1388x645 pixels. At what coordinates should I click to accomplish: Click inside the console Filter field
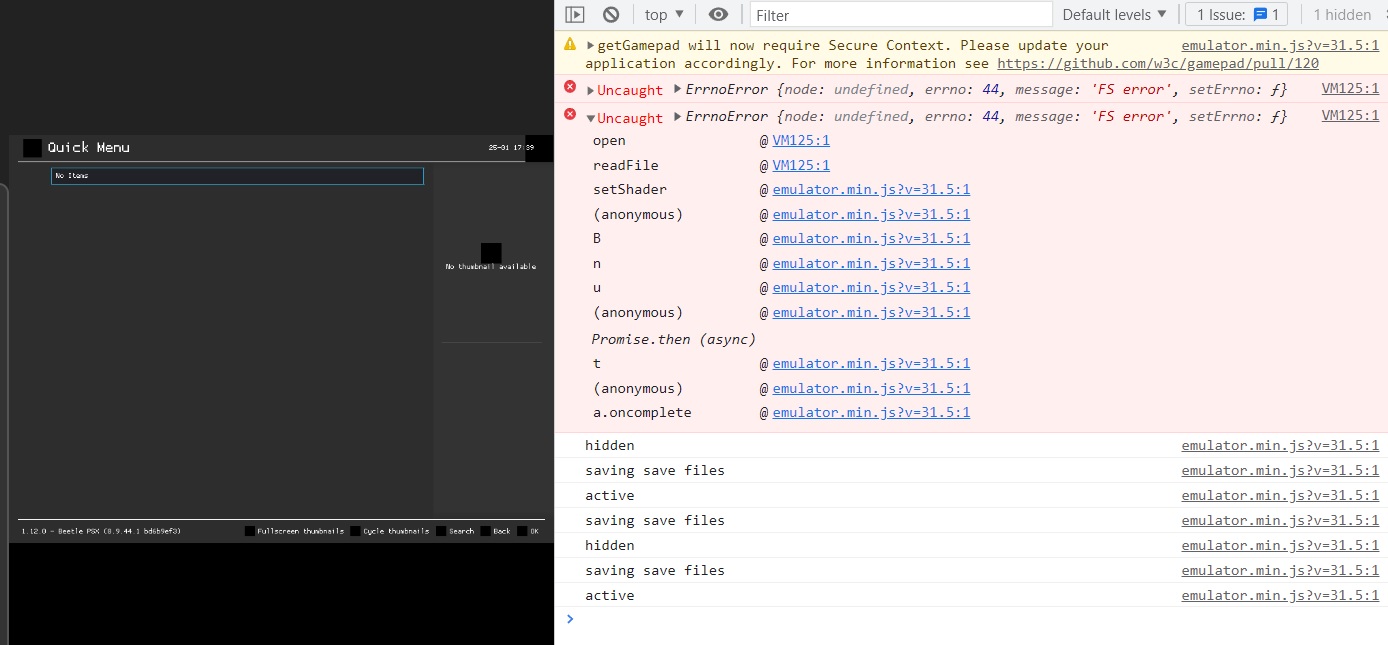tap(898, 14)
